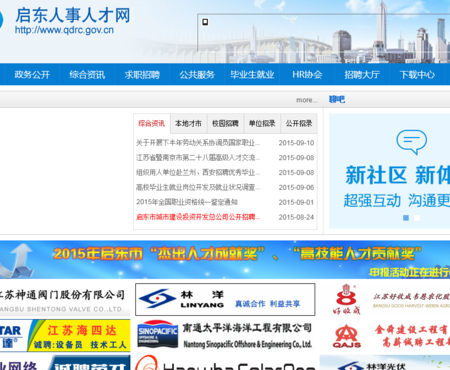Open the 江苏海四达 yellow recruitment ad

65,335
